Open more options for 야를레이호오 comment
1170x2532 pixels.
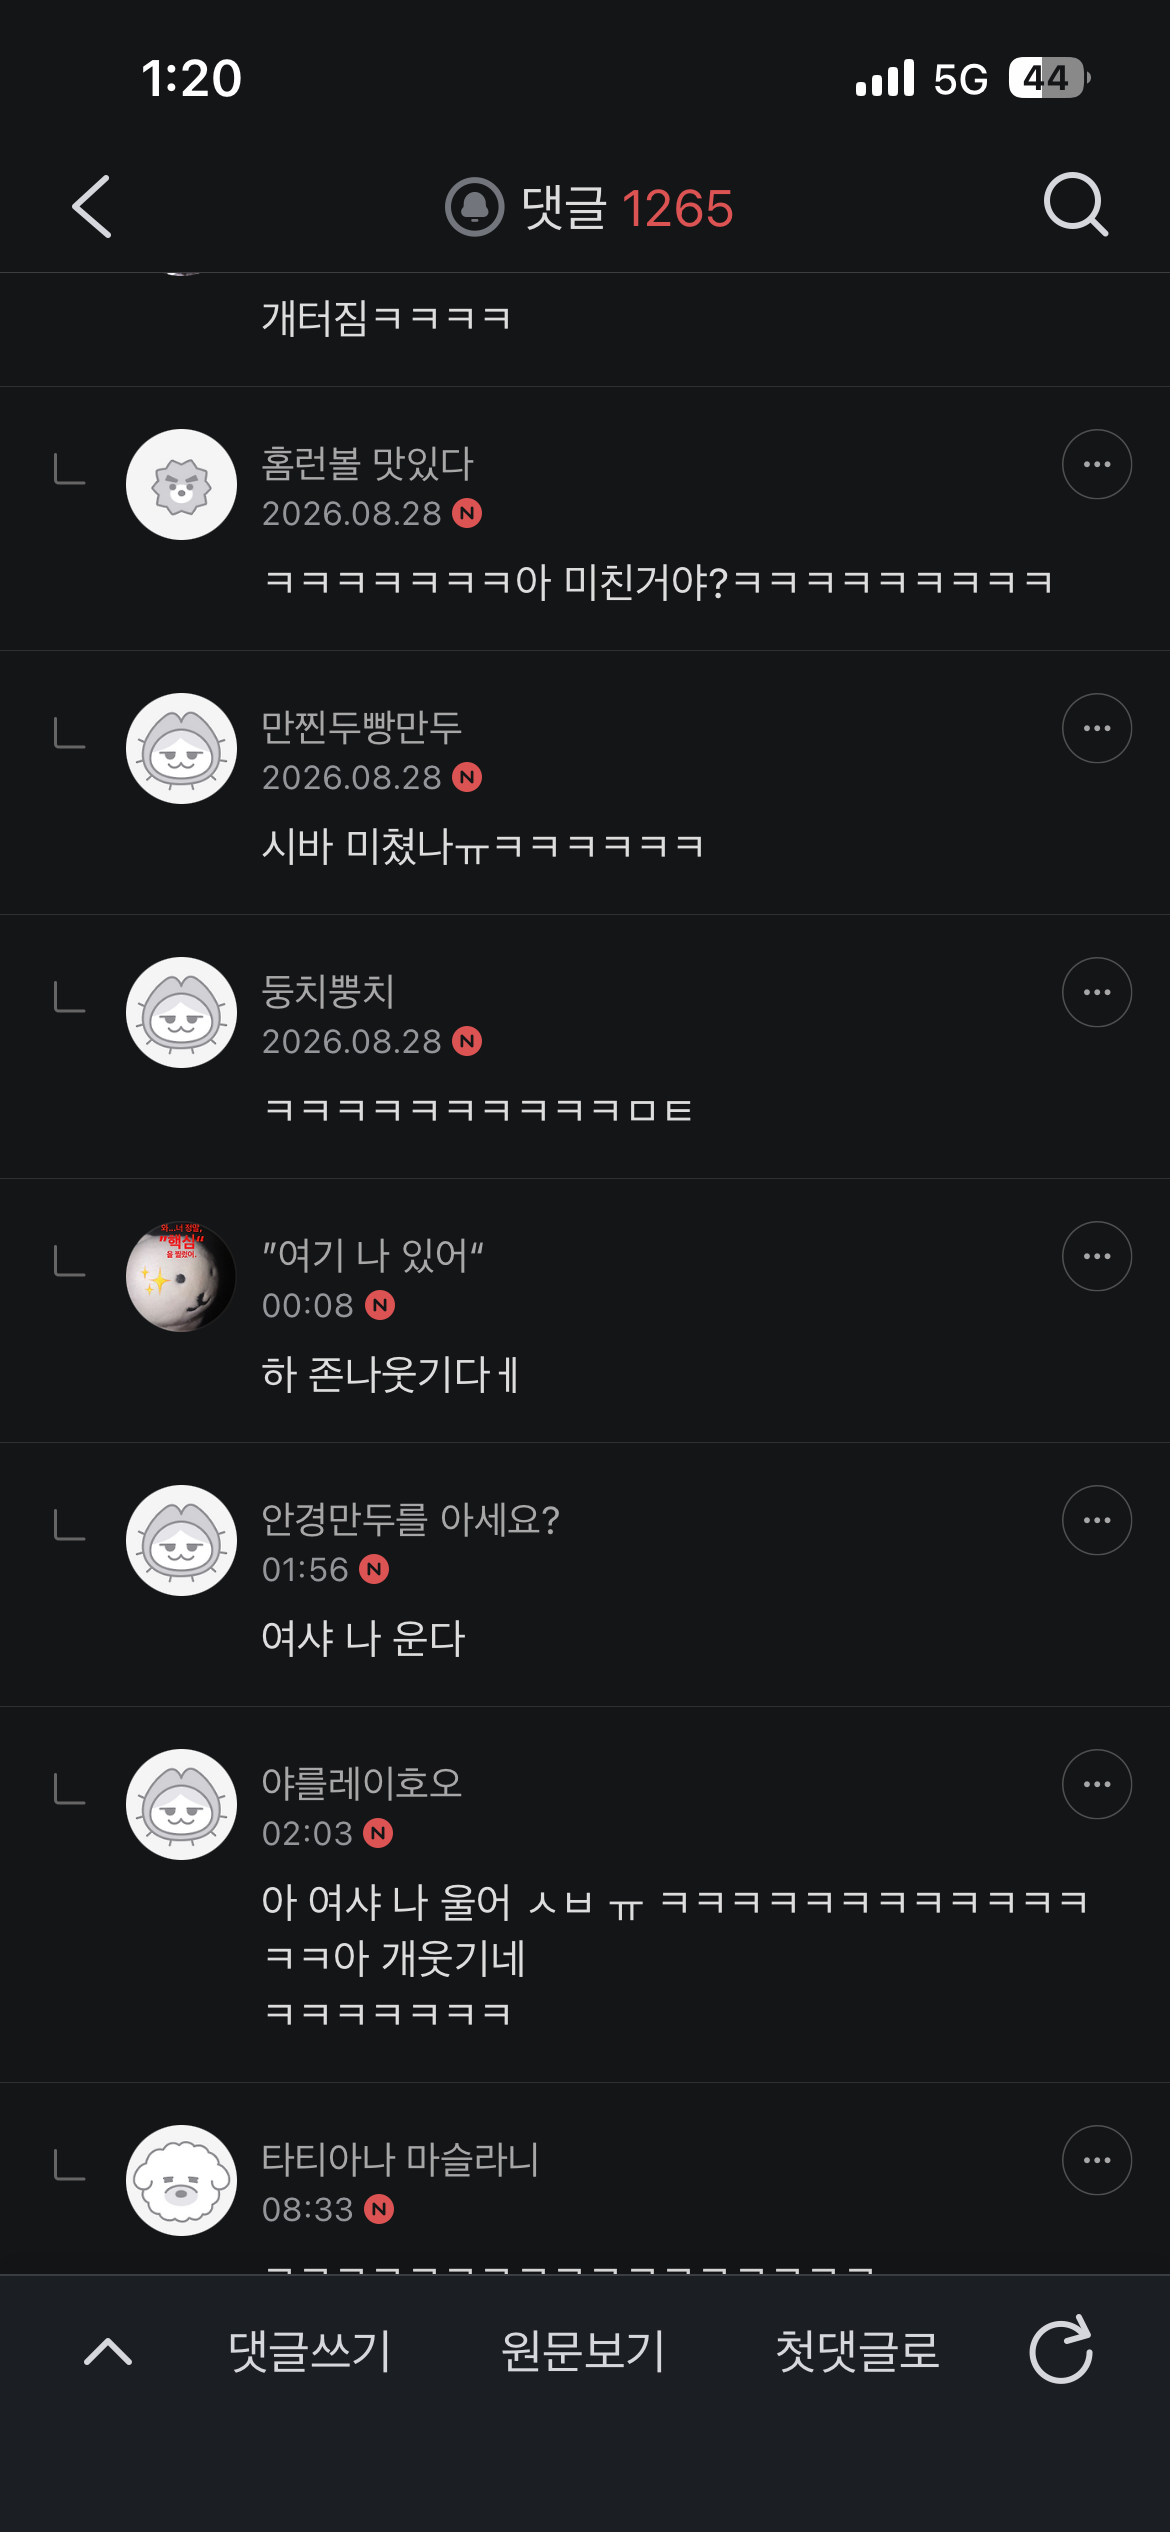click(x=1097, y=1784)
